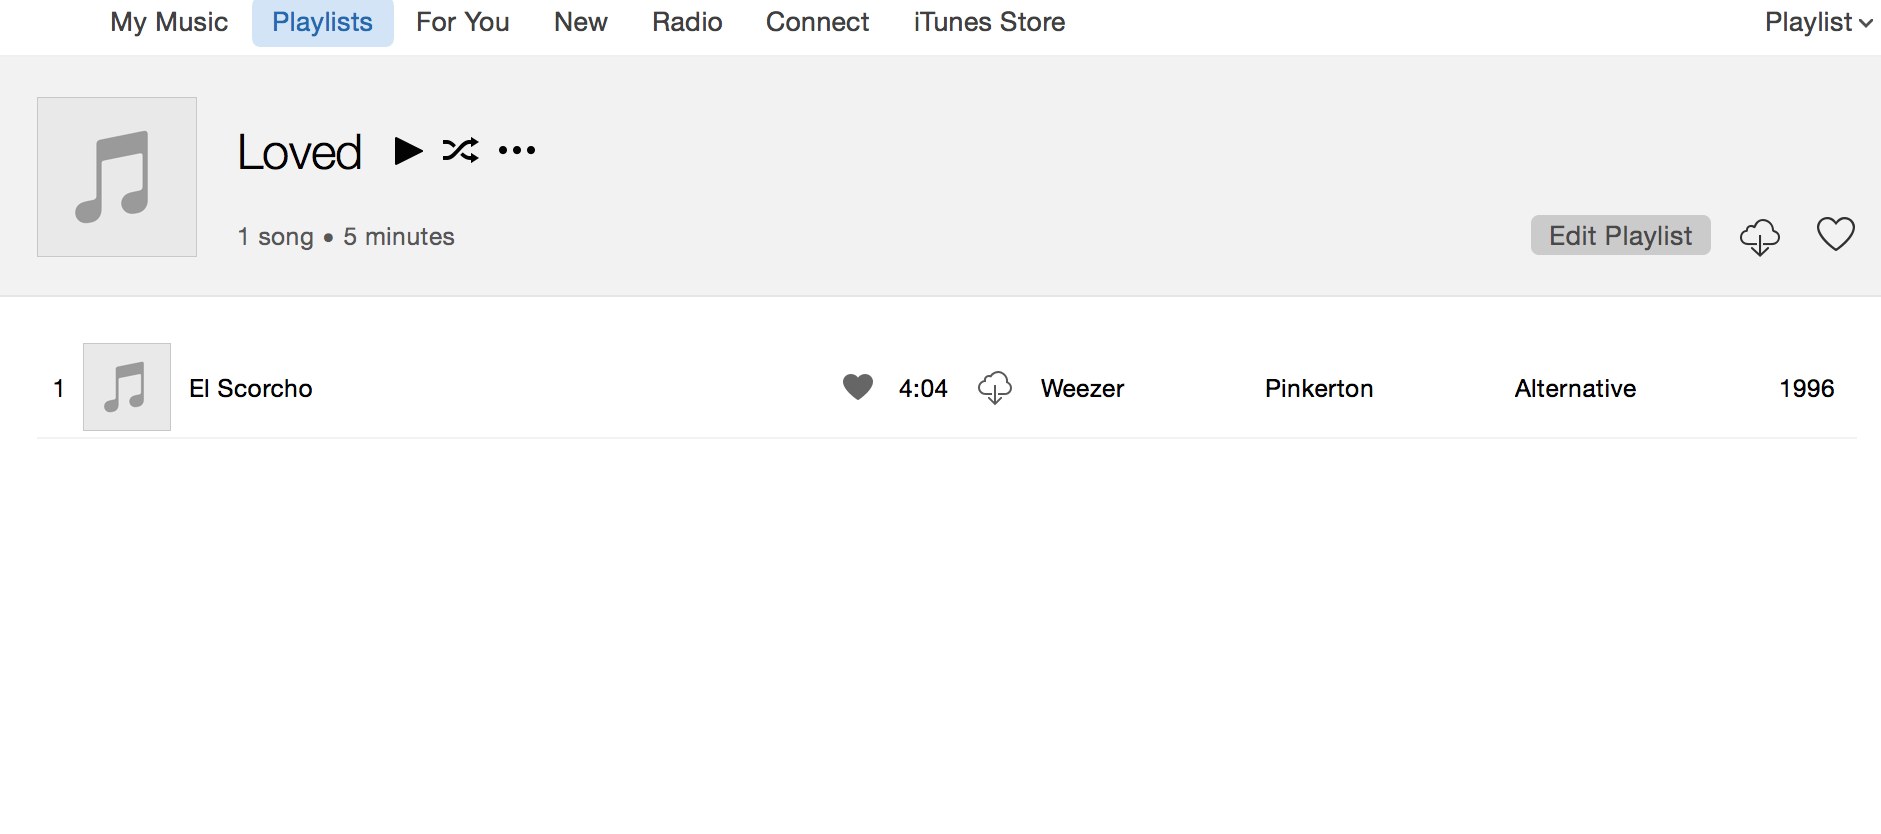Click El Scorcho album art thumbnail
The width and height of the screenshot is (1881, 834).
coord(127,387)
